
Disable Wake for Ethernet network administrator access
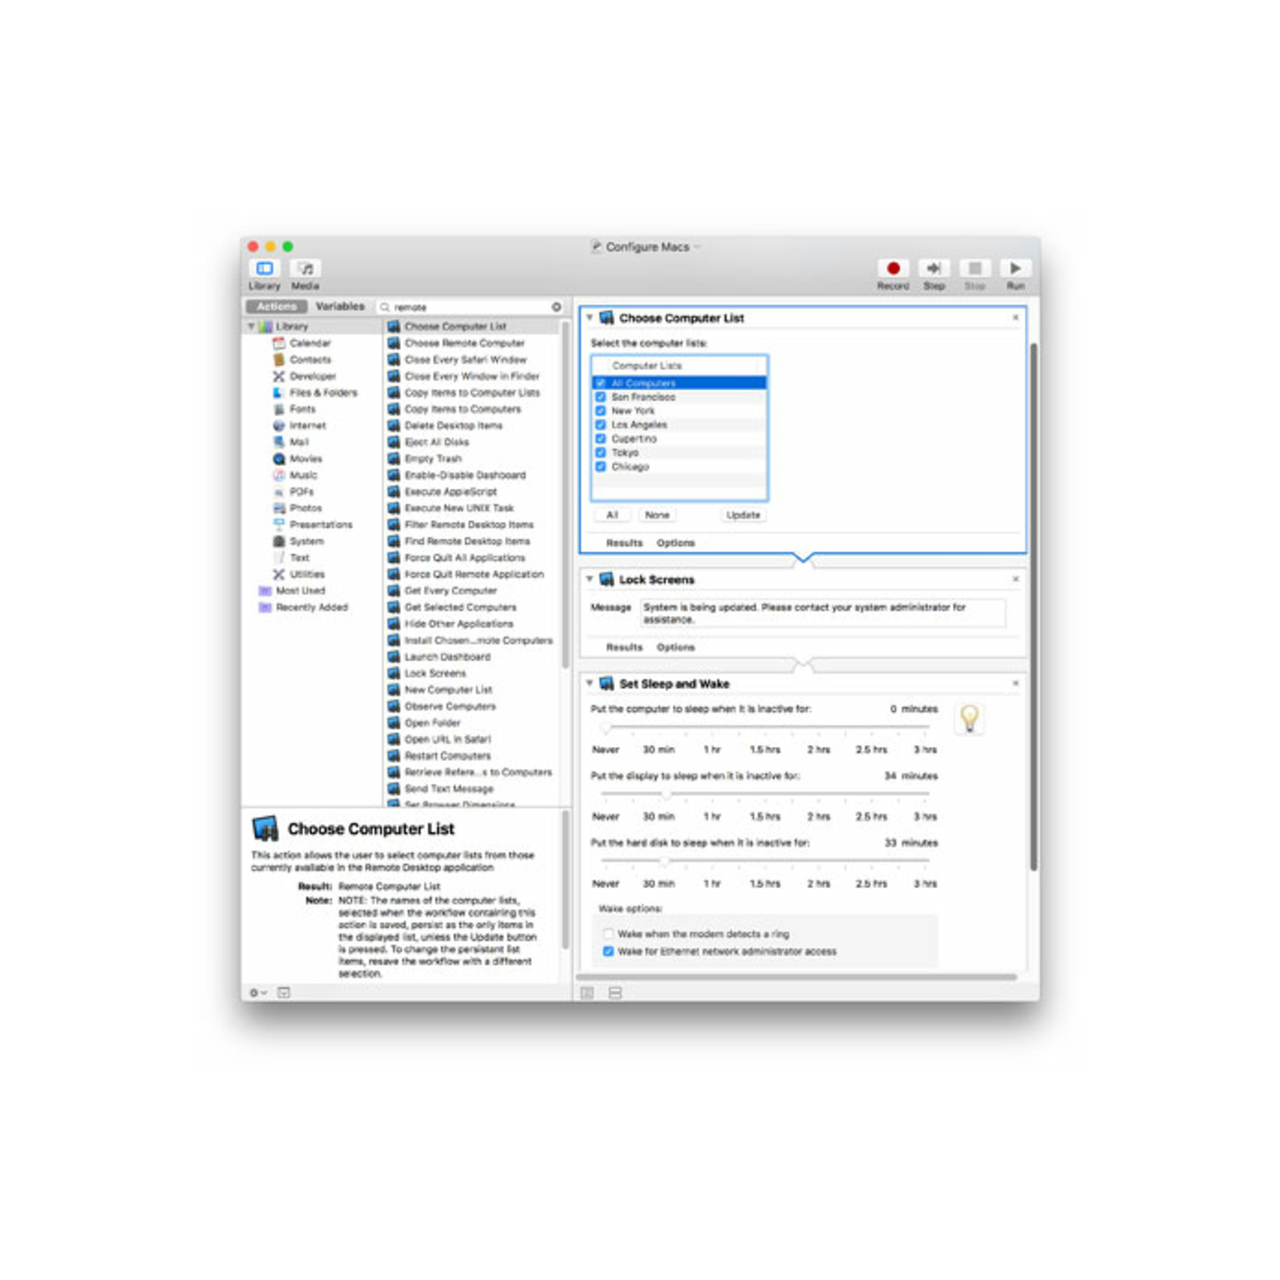pyautogui.click(x=609, y=951)
